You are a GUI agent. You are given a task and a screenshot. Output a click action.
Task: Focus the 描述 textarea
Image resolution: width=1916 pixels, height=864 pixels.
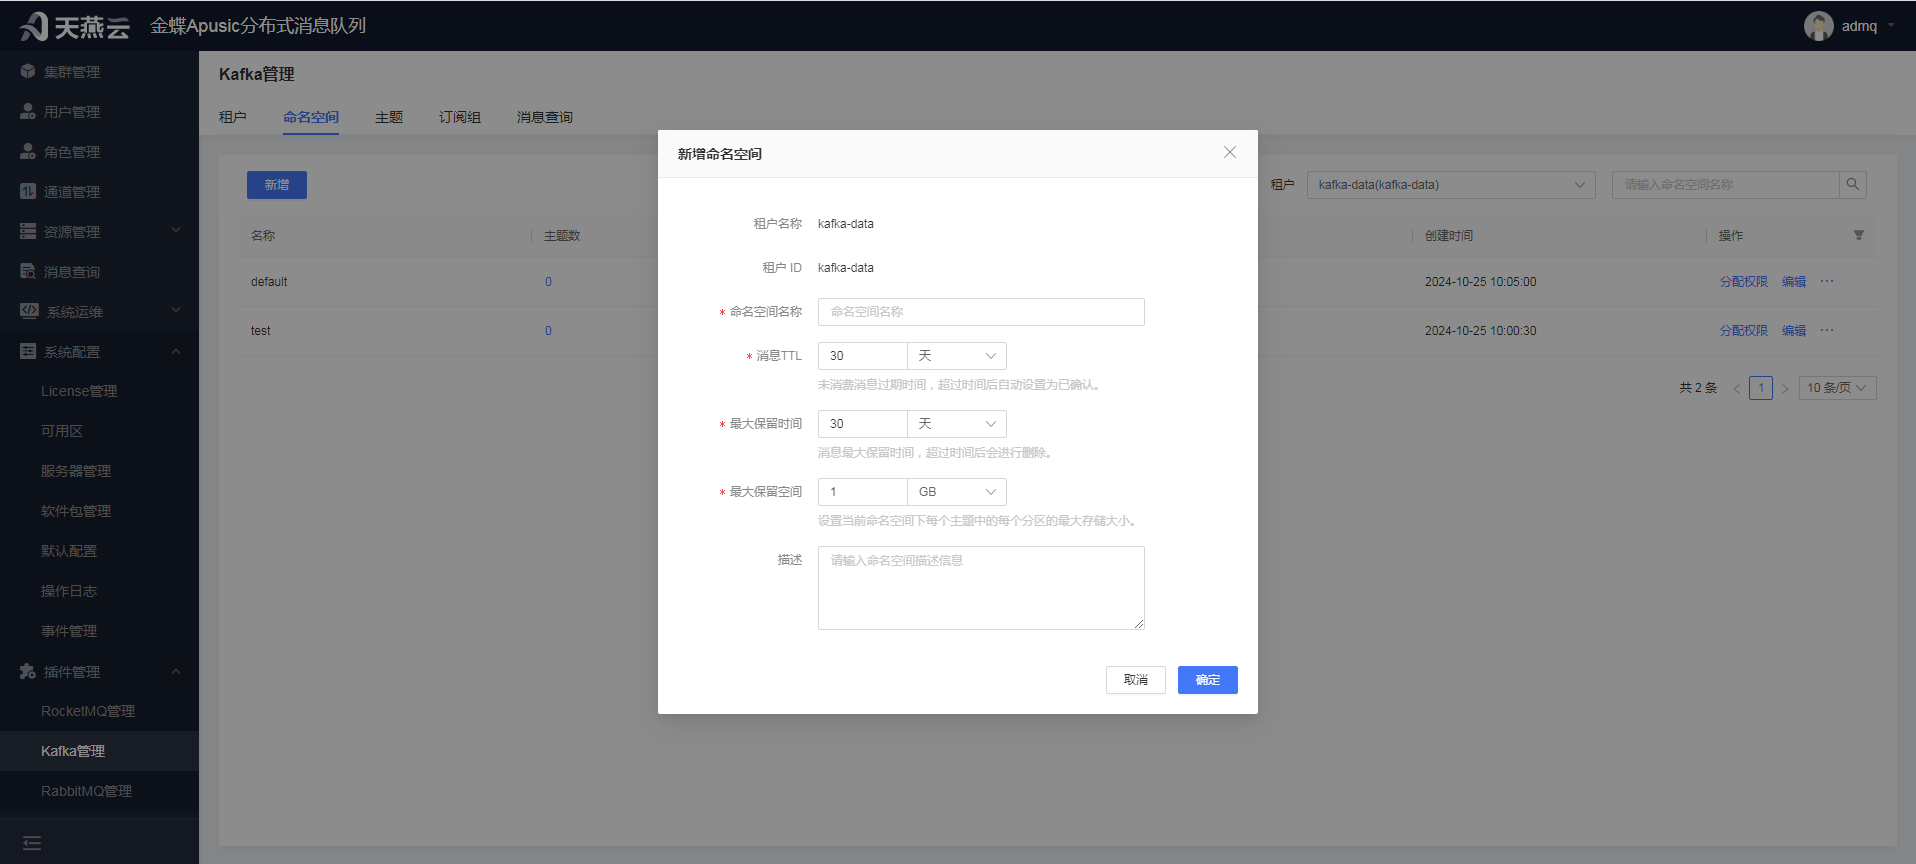(981, 588)
